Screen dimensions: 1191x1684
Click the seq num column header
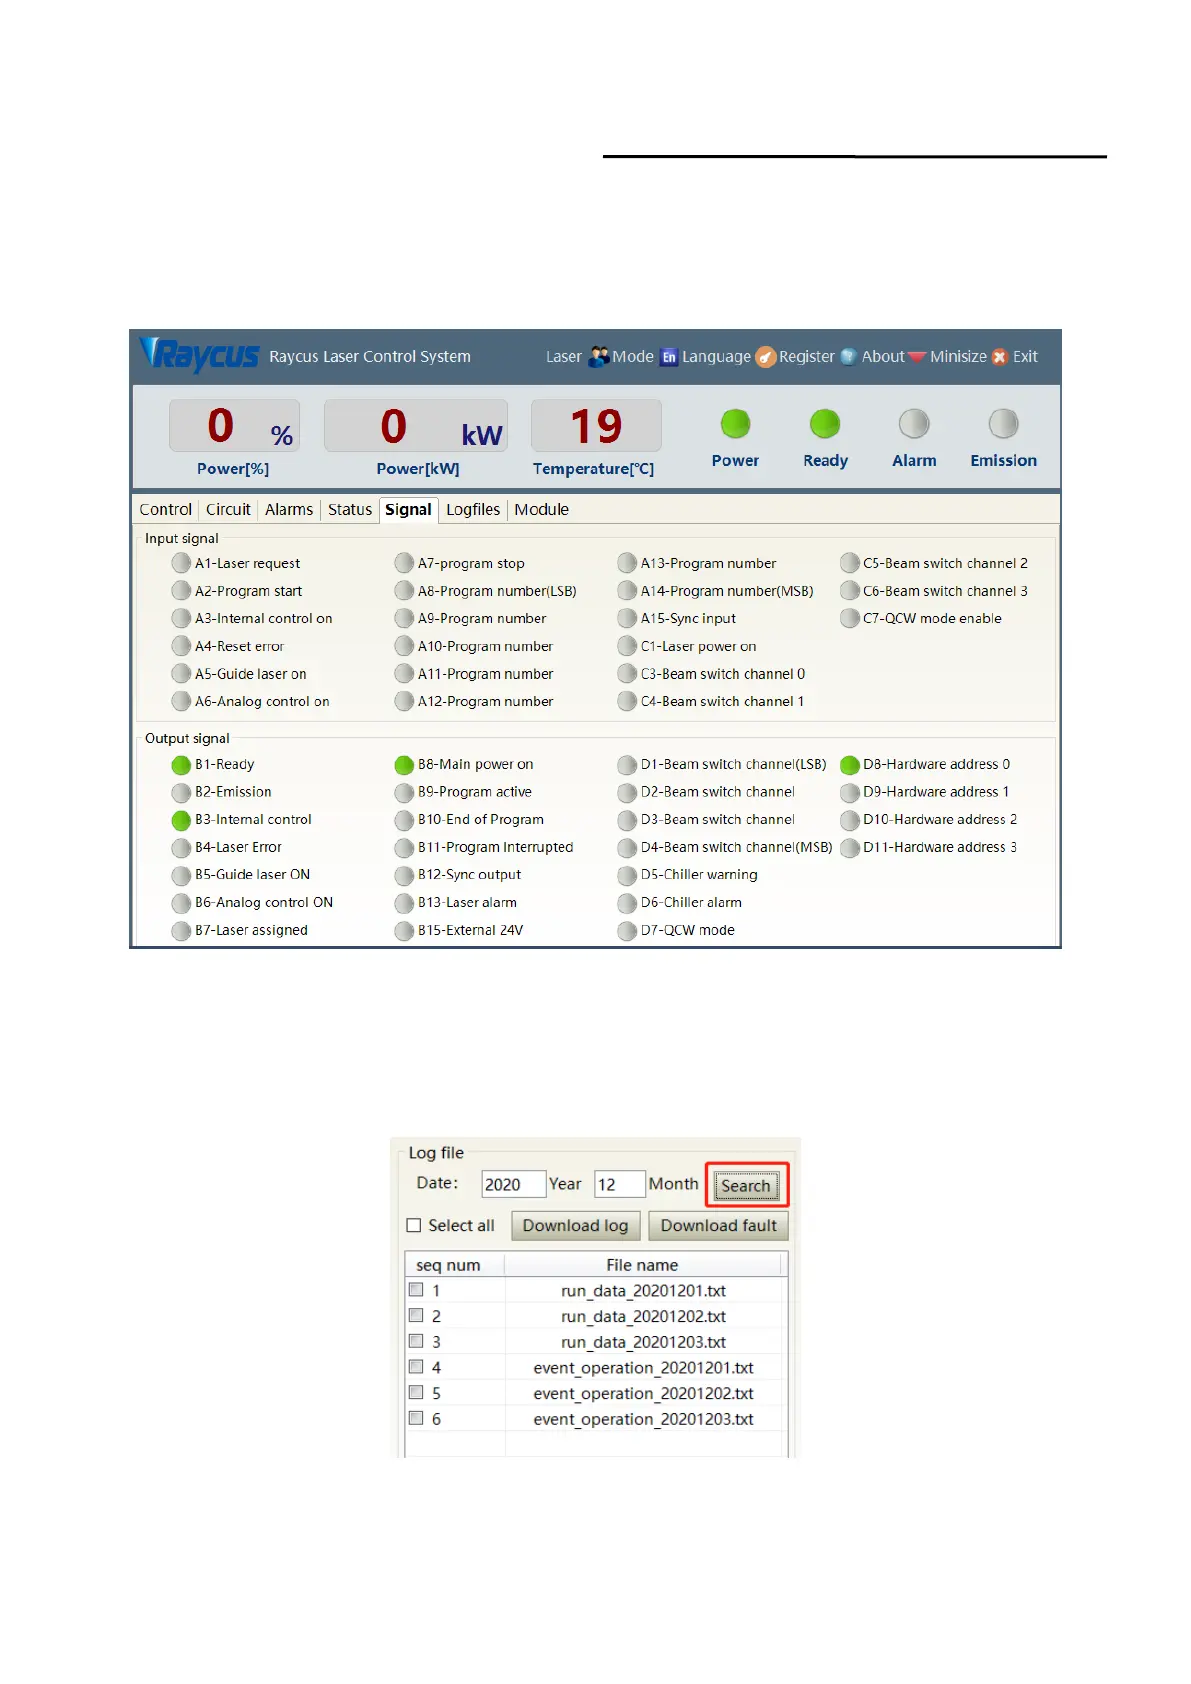point(455,1265)
